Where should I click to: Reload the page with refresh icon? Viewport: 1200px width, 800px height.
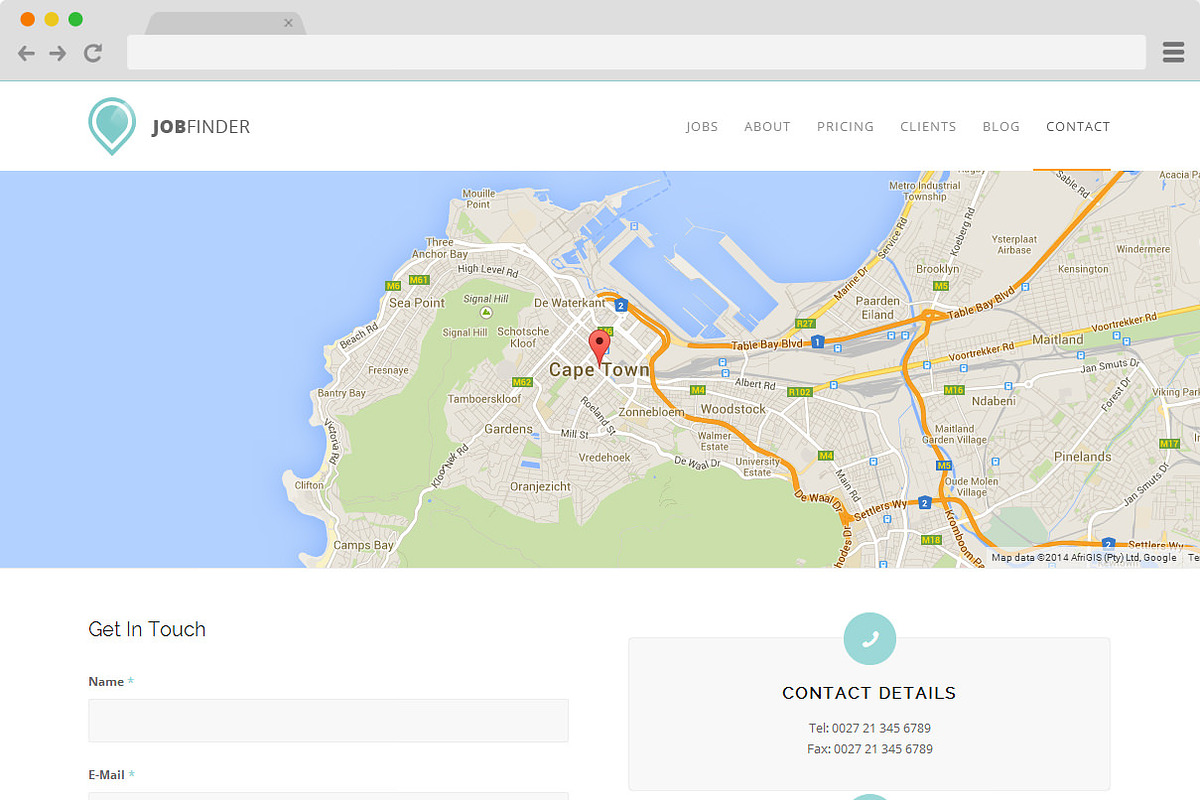tap(93, 53)
